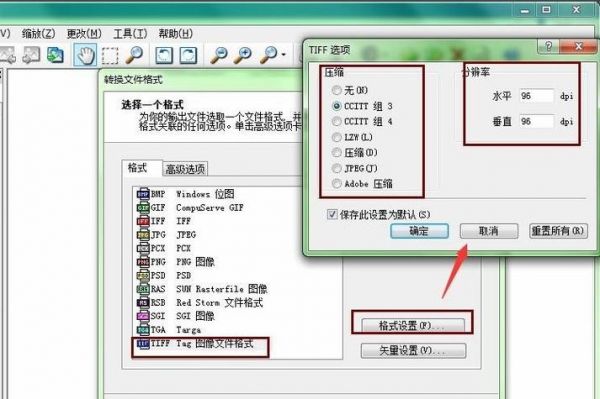Select the 无(N) compression option
600x399 pixels.
336,90
